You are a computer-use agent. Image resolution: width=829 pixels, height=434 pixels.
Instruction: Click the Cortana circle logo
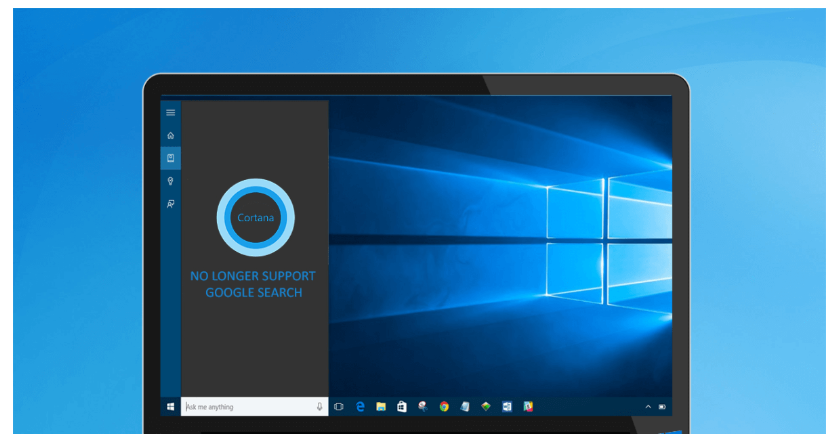click(255, 217)
